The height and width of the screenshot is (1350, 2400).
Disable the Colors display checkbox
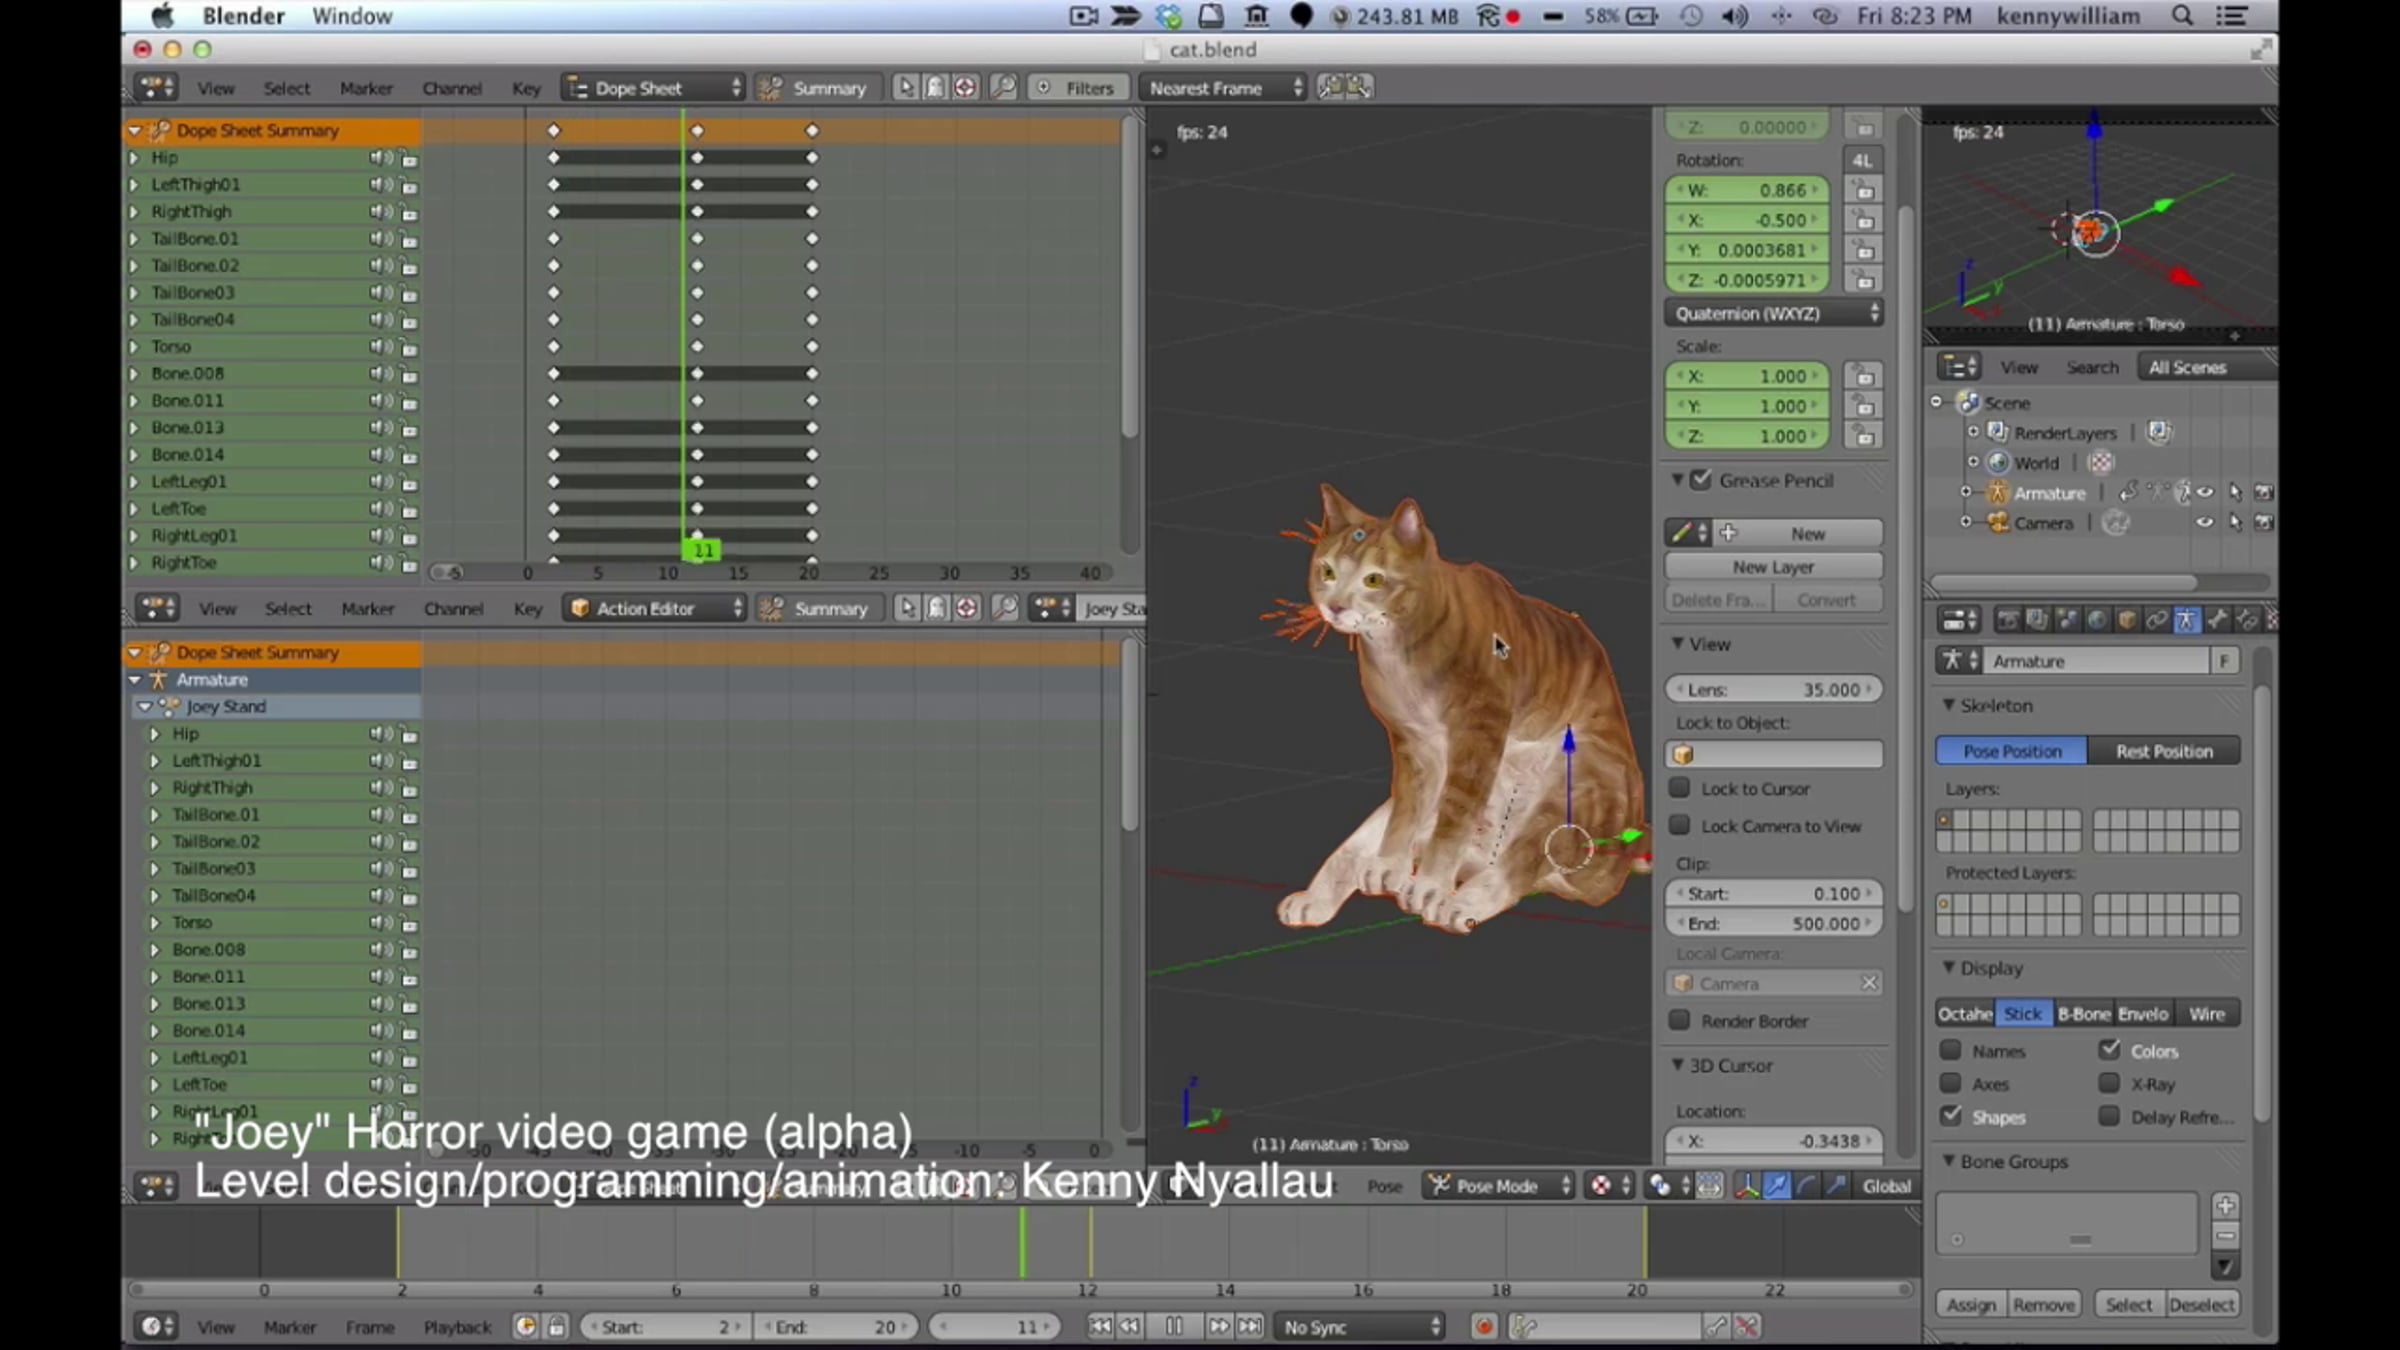[2110, 1050]
